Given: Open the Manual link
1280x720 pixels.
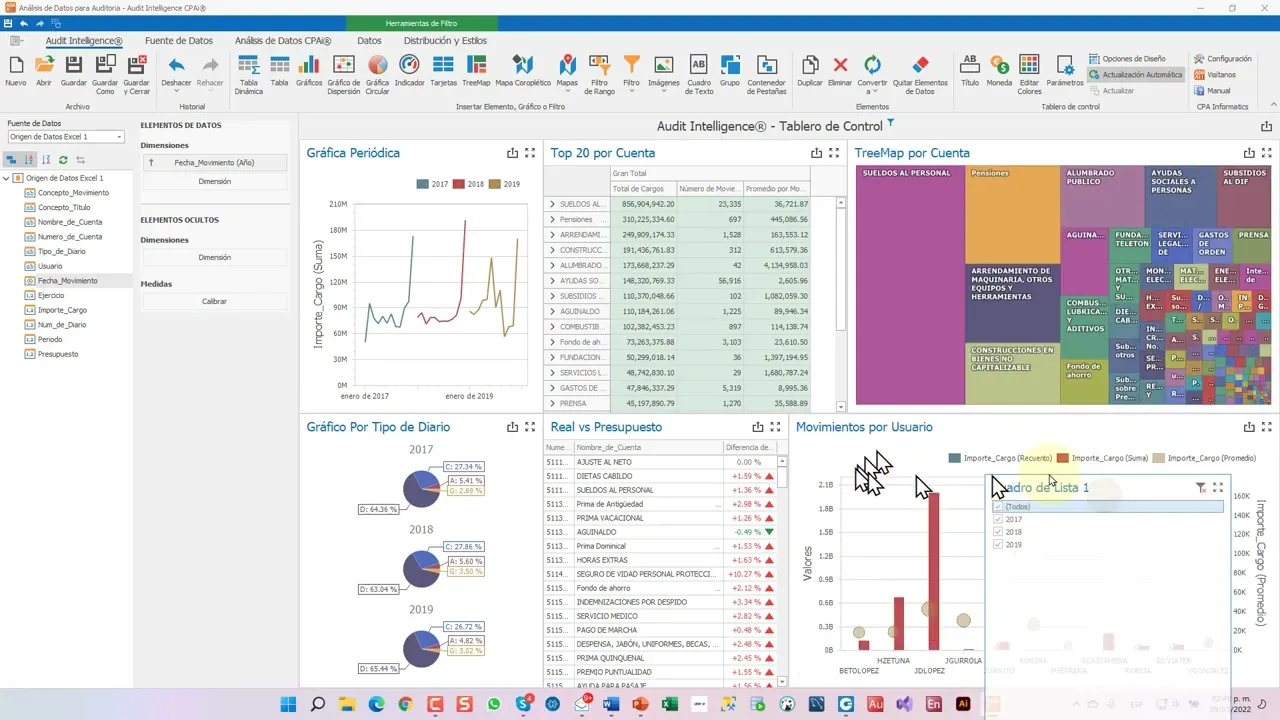Looking at the screenshot, I should point(1213,91).
